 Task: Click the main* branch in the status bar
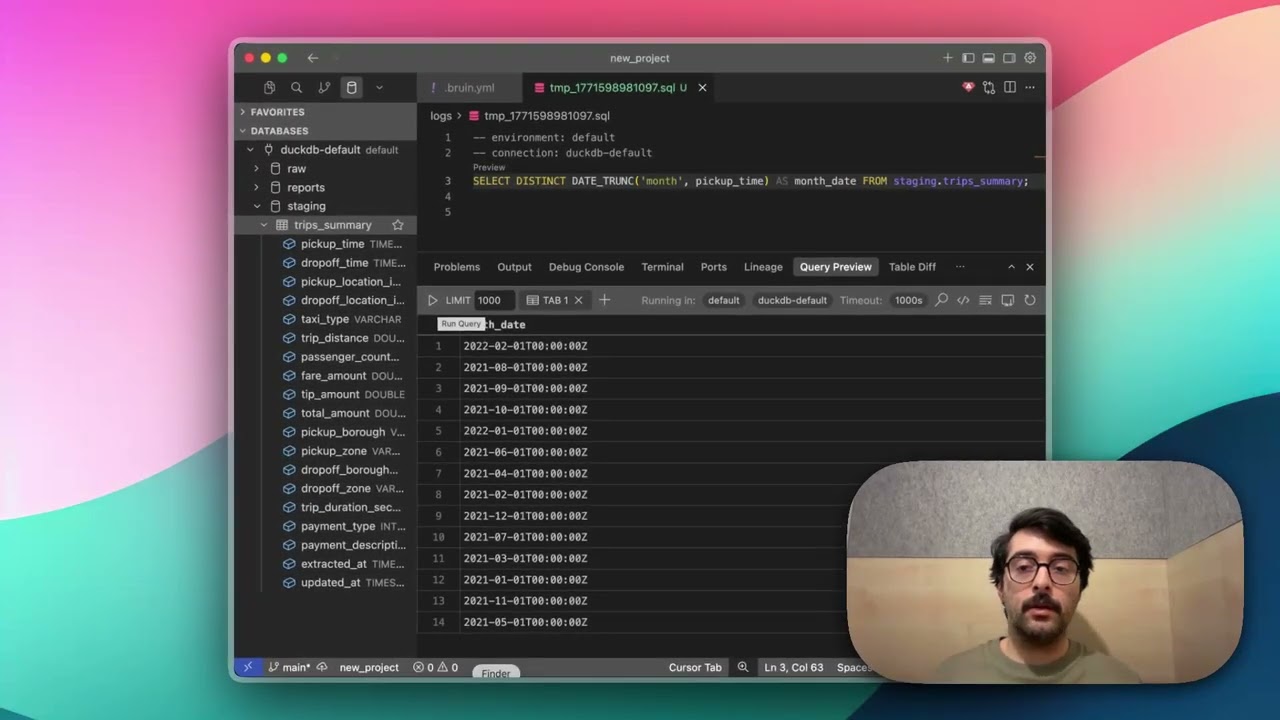pyautogui.click(x=289, y=667)
